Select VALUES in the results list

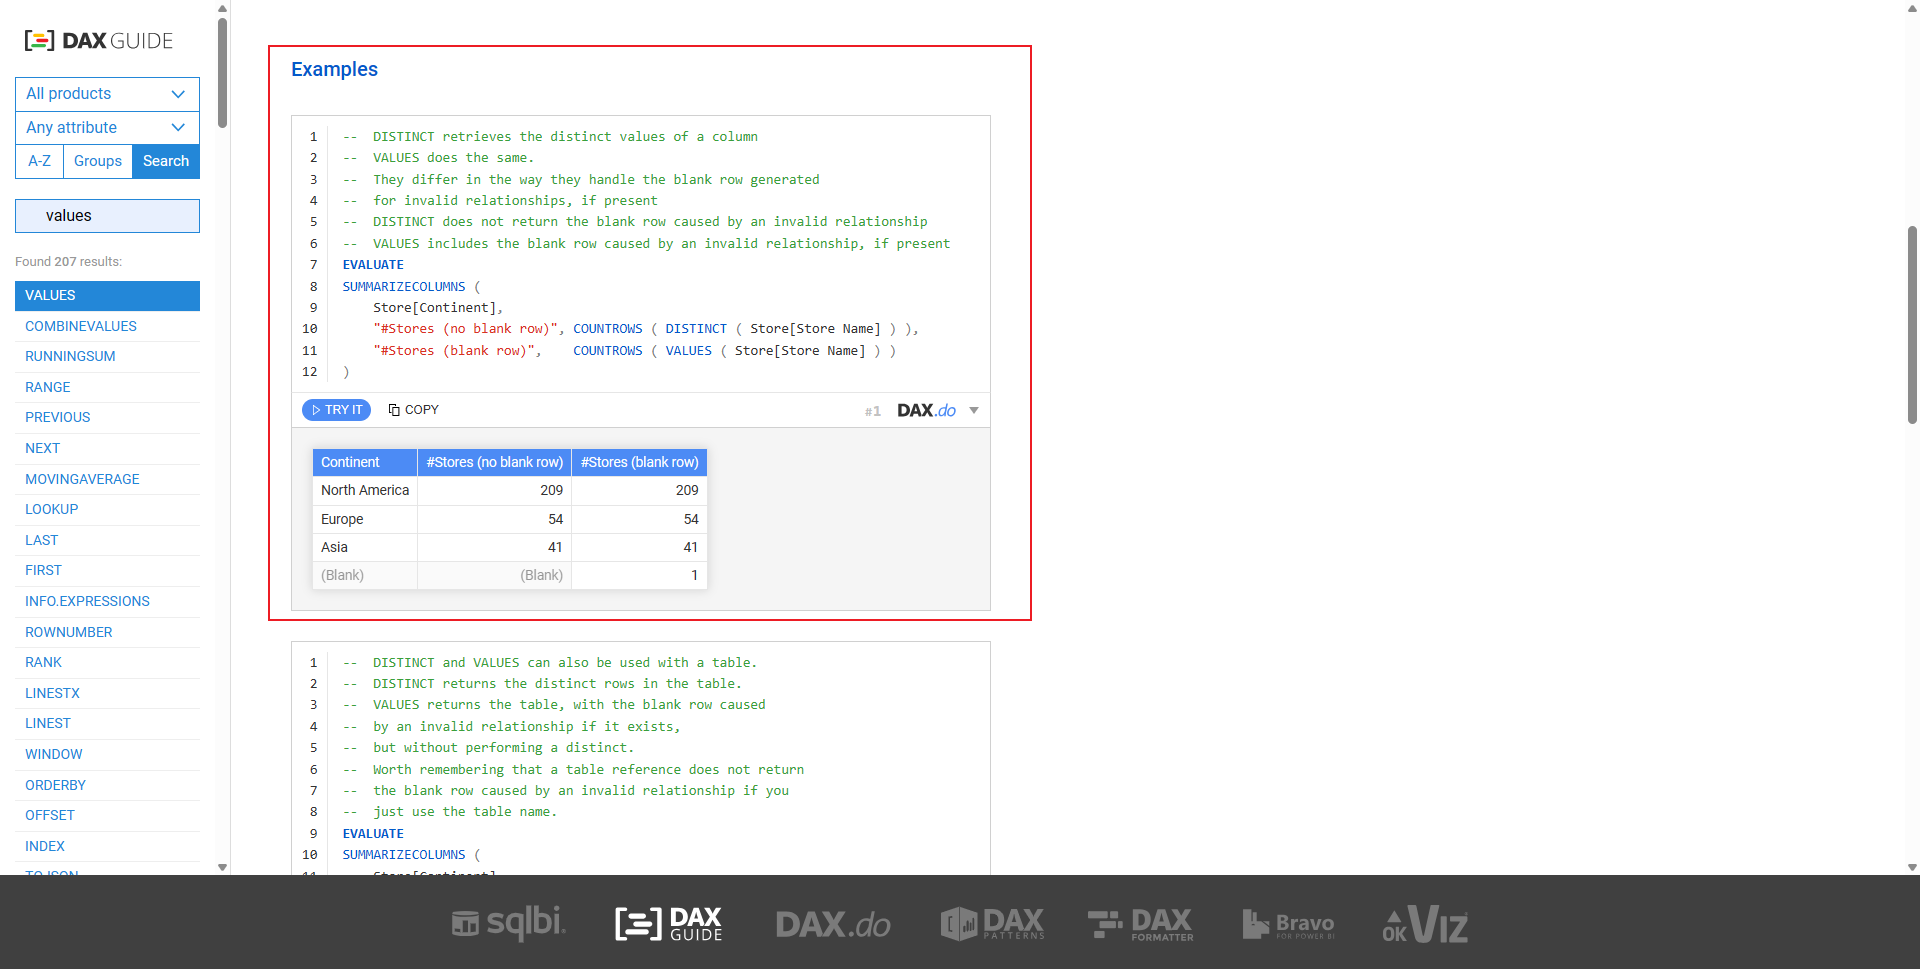click(x=107, y=296)
